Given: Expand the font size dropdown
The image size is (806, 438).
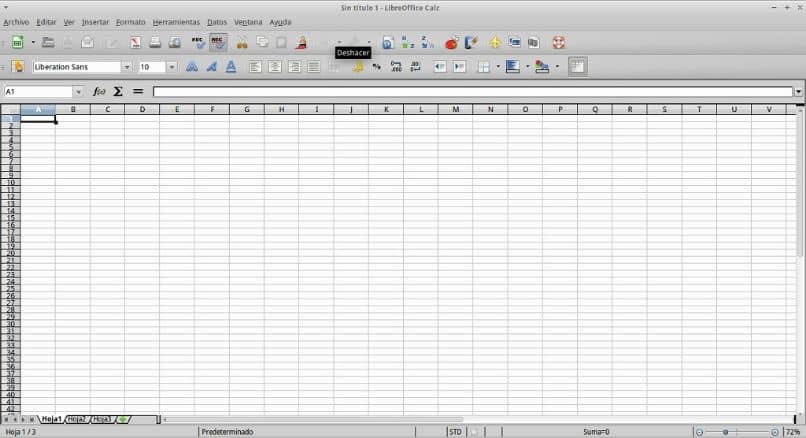Looking at the screenshot, I should point(172,67).
